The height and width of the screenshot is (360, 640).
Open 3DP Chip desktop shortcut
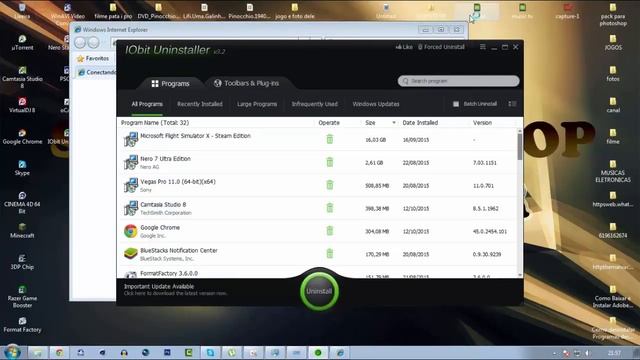coord(22,262)
